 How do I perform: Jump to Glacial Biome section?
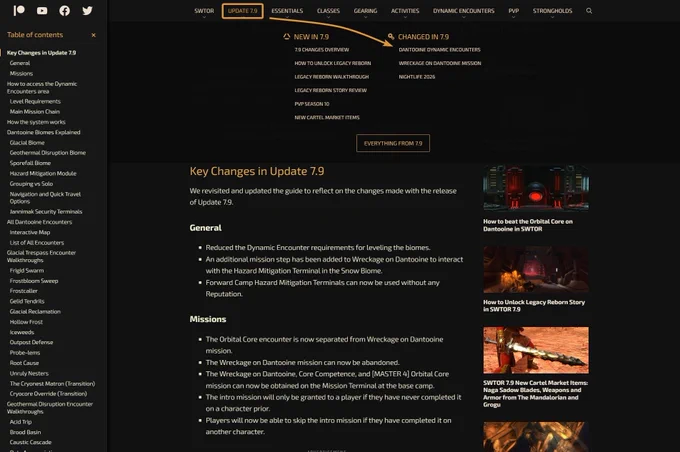(x=27, y=143)
